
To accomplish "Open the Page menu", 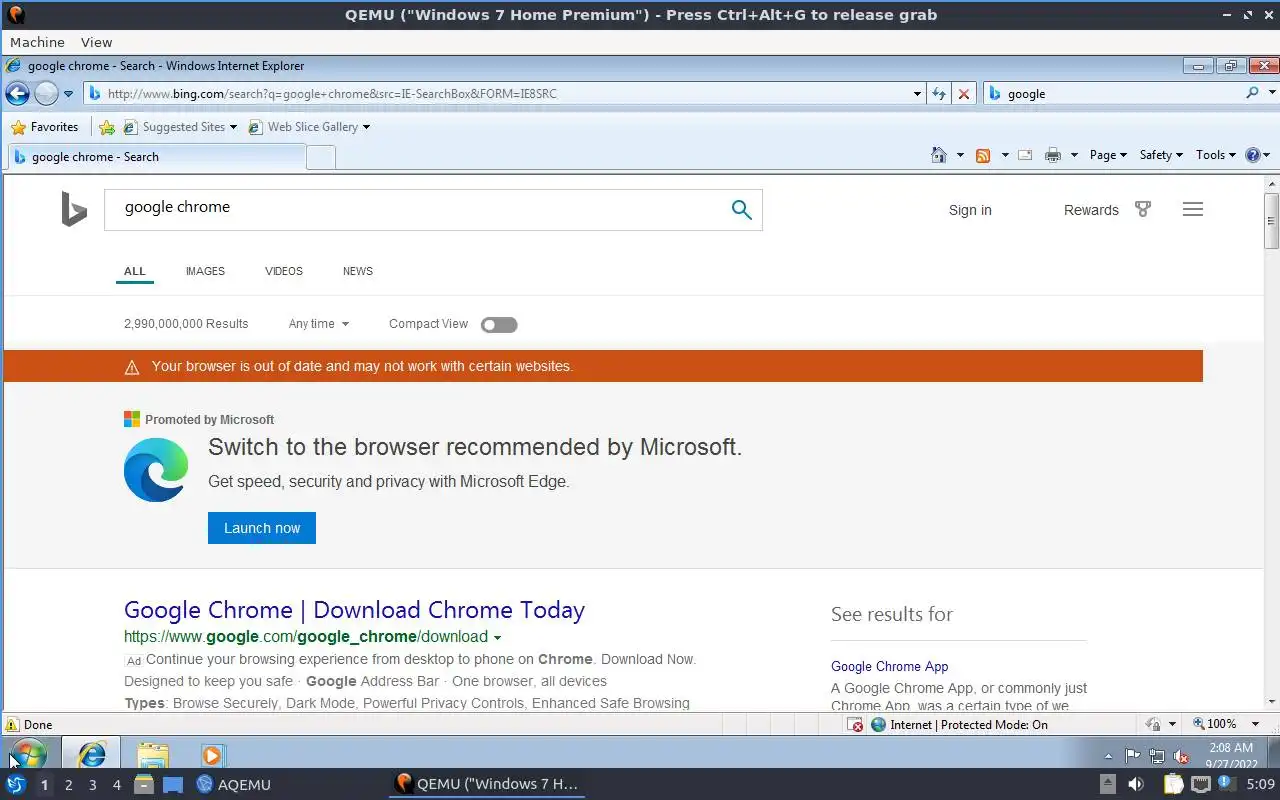I will click(1108, 155).
